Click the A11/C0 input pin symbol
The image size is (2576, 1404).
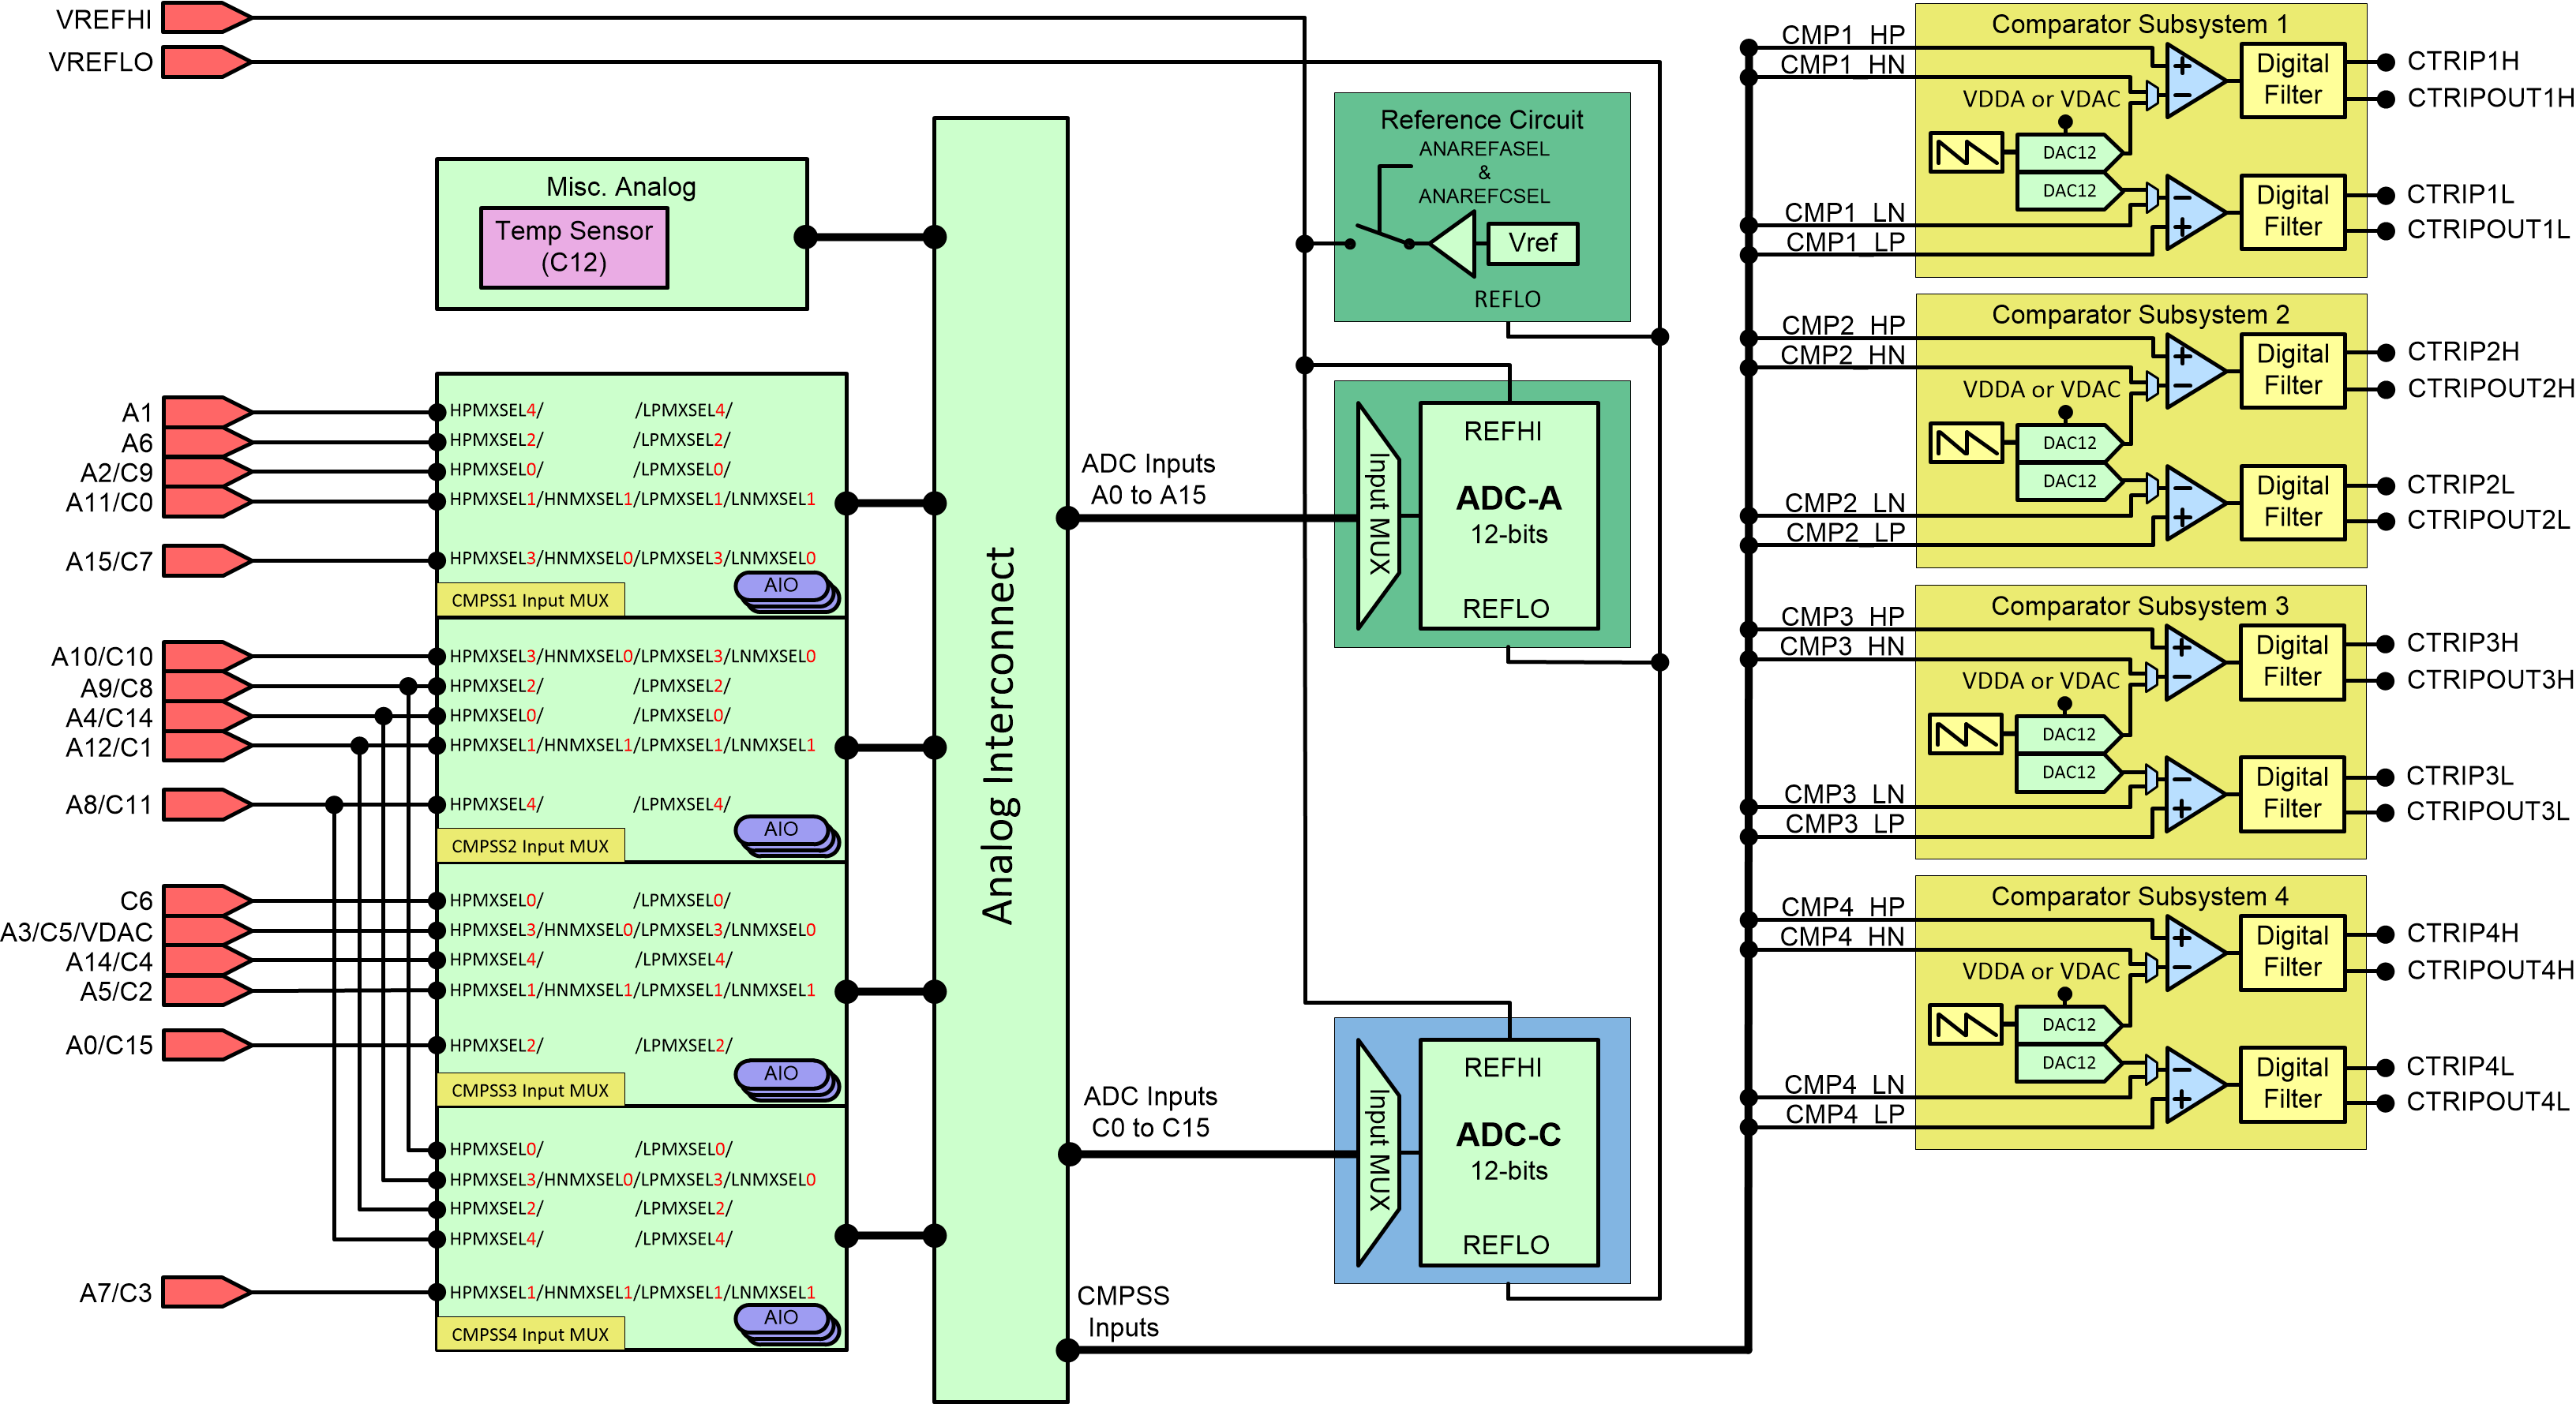tap(206, 501)
